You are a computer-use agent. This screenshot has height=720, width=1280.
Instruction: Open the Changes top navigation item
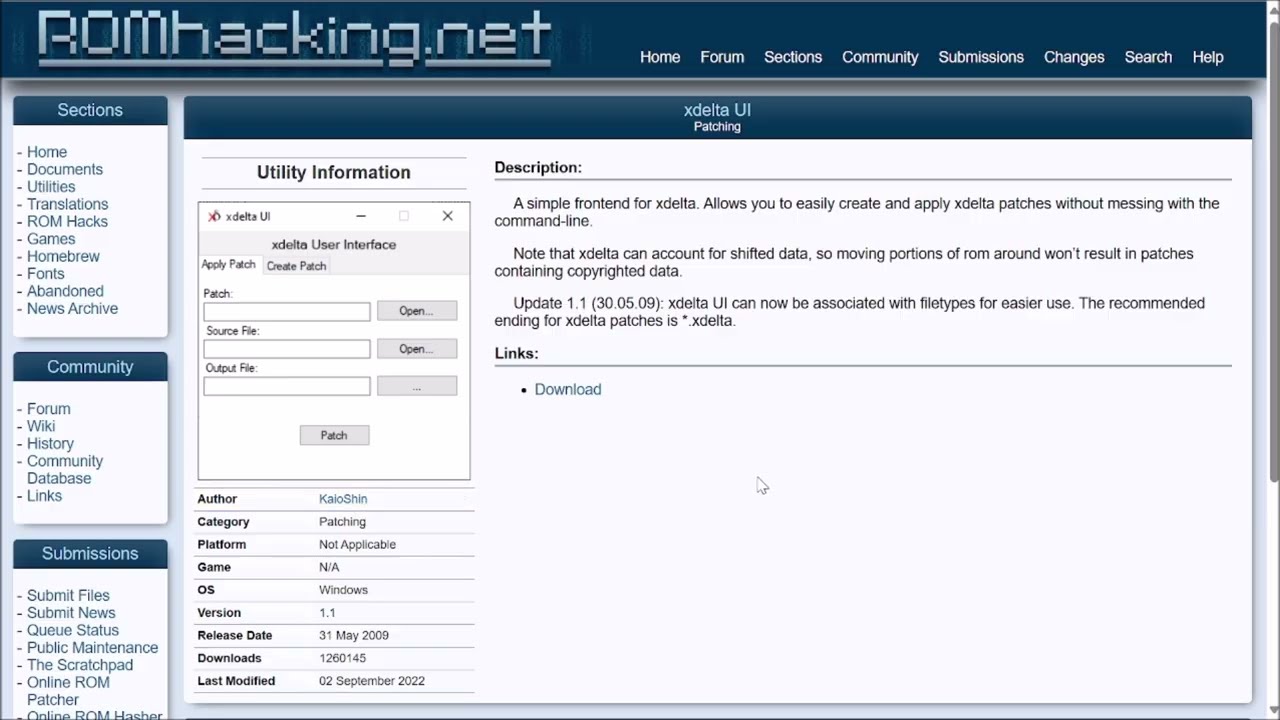click(1074, 57)
